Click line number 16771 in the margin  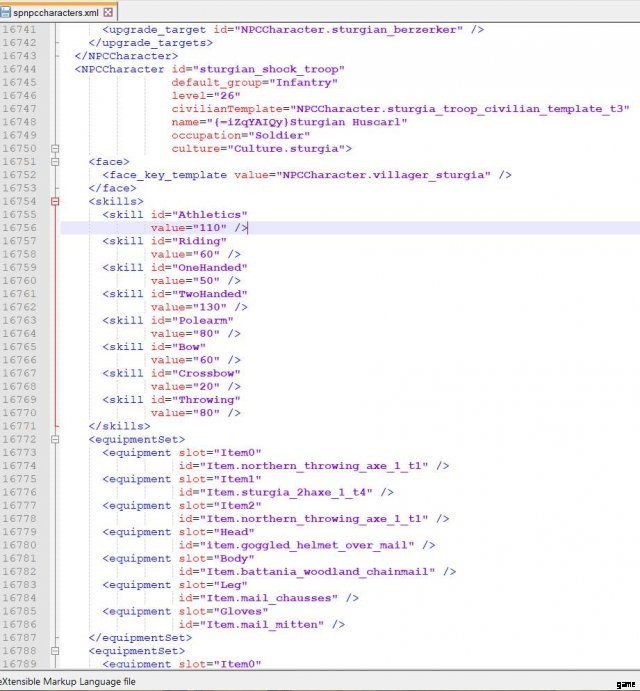click(x=19, y=426)
